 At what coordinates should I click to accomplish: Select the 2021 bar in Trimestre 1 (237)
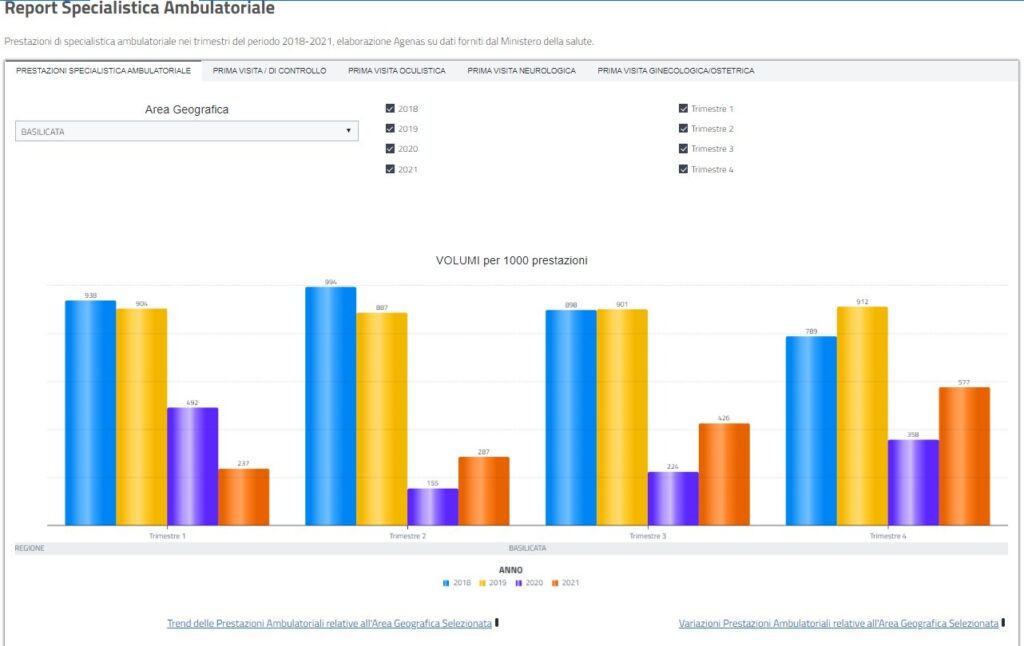click(244, 497)
